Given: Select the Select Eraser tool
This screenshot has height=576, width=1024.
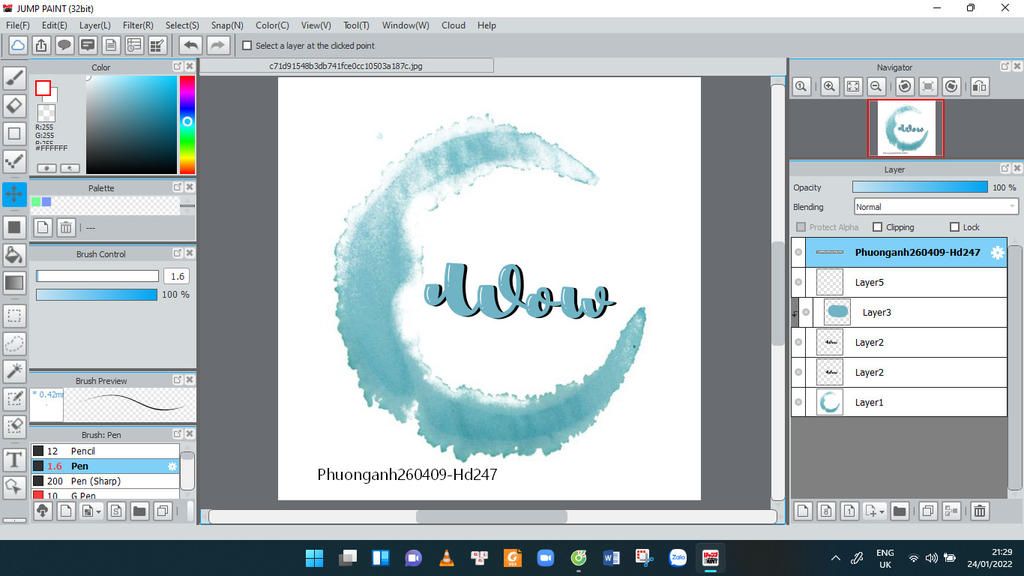Looking at the screenshot, I should click(x=14, y=426).
